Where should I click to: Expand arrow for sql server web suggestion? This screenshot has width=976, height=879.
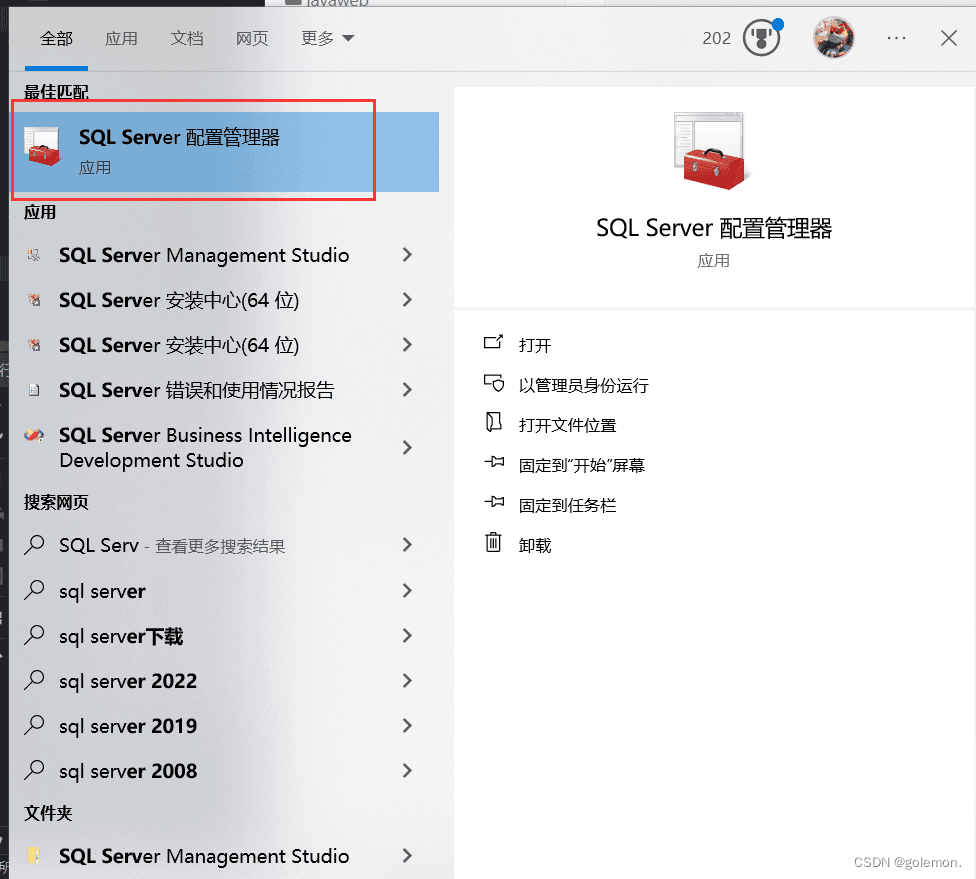tap(407, 590)
